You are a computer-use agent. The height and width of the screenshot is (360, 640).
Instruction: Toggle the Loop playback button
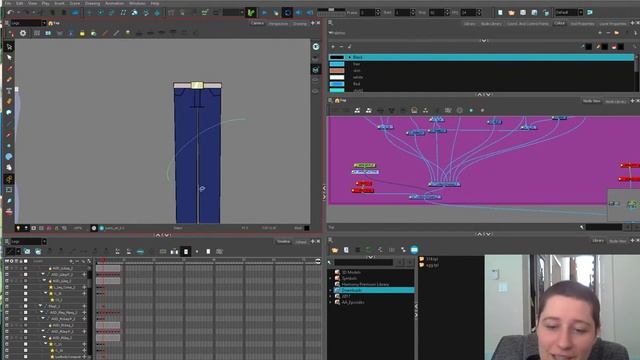tap(287, 13)
